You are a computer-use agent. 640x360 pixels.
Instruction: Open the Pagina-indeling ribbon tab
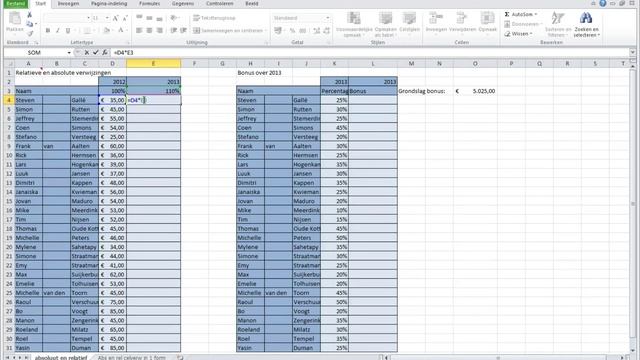(109, 4)
